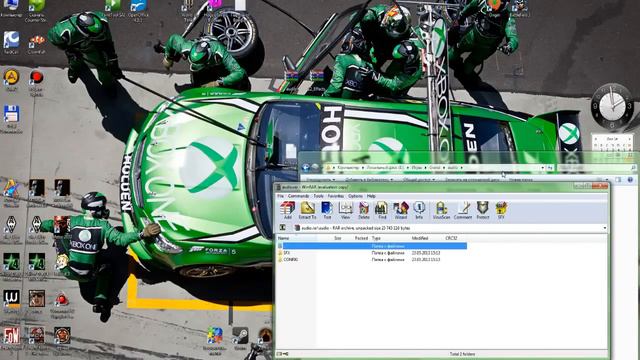Open the Options menu in WinRAR
This screenshot has height=360, width=640.
pyautogui.click(x=355, y=196)
